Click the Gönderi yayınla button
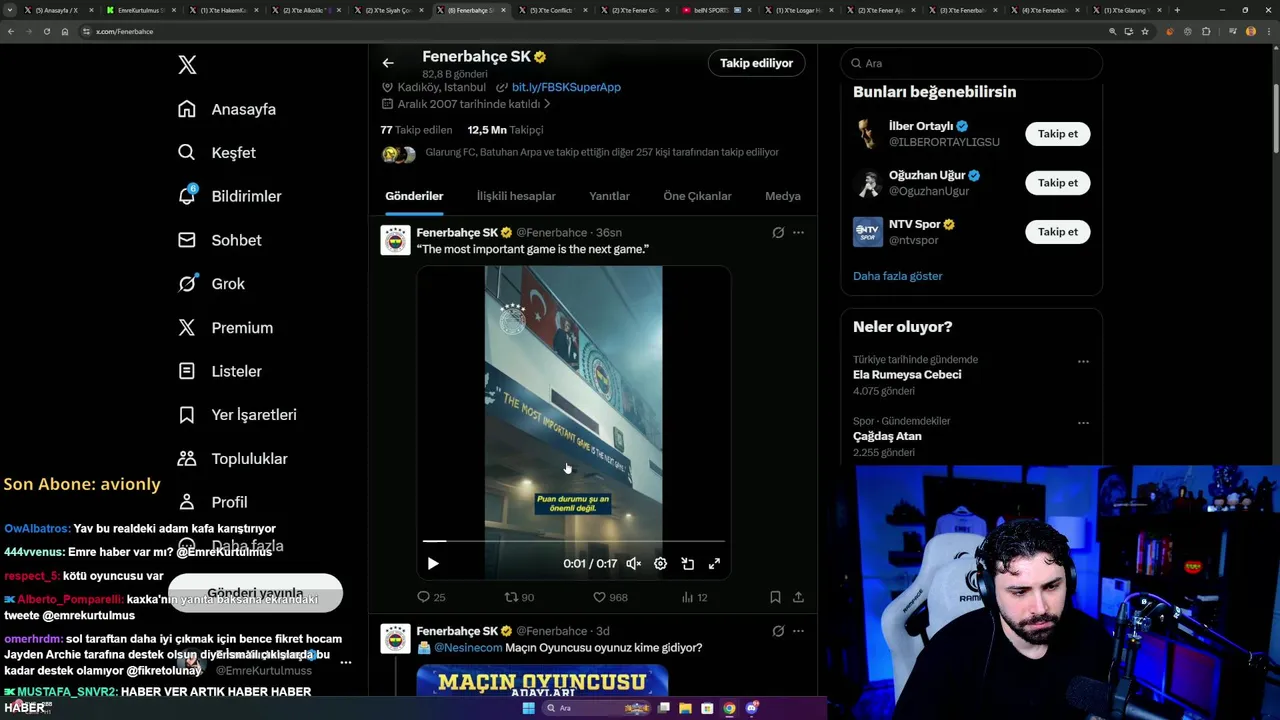 255,593
